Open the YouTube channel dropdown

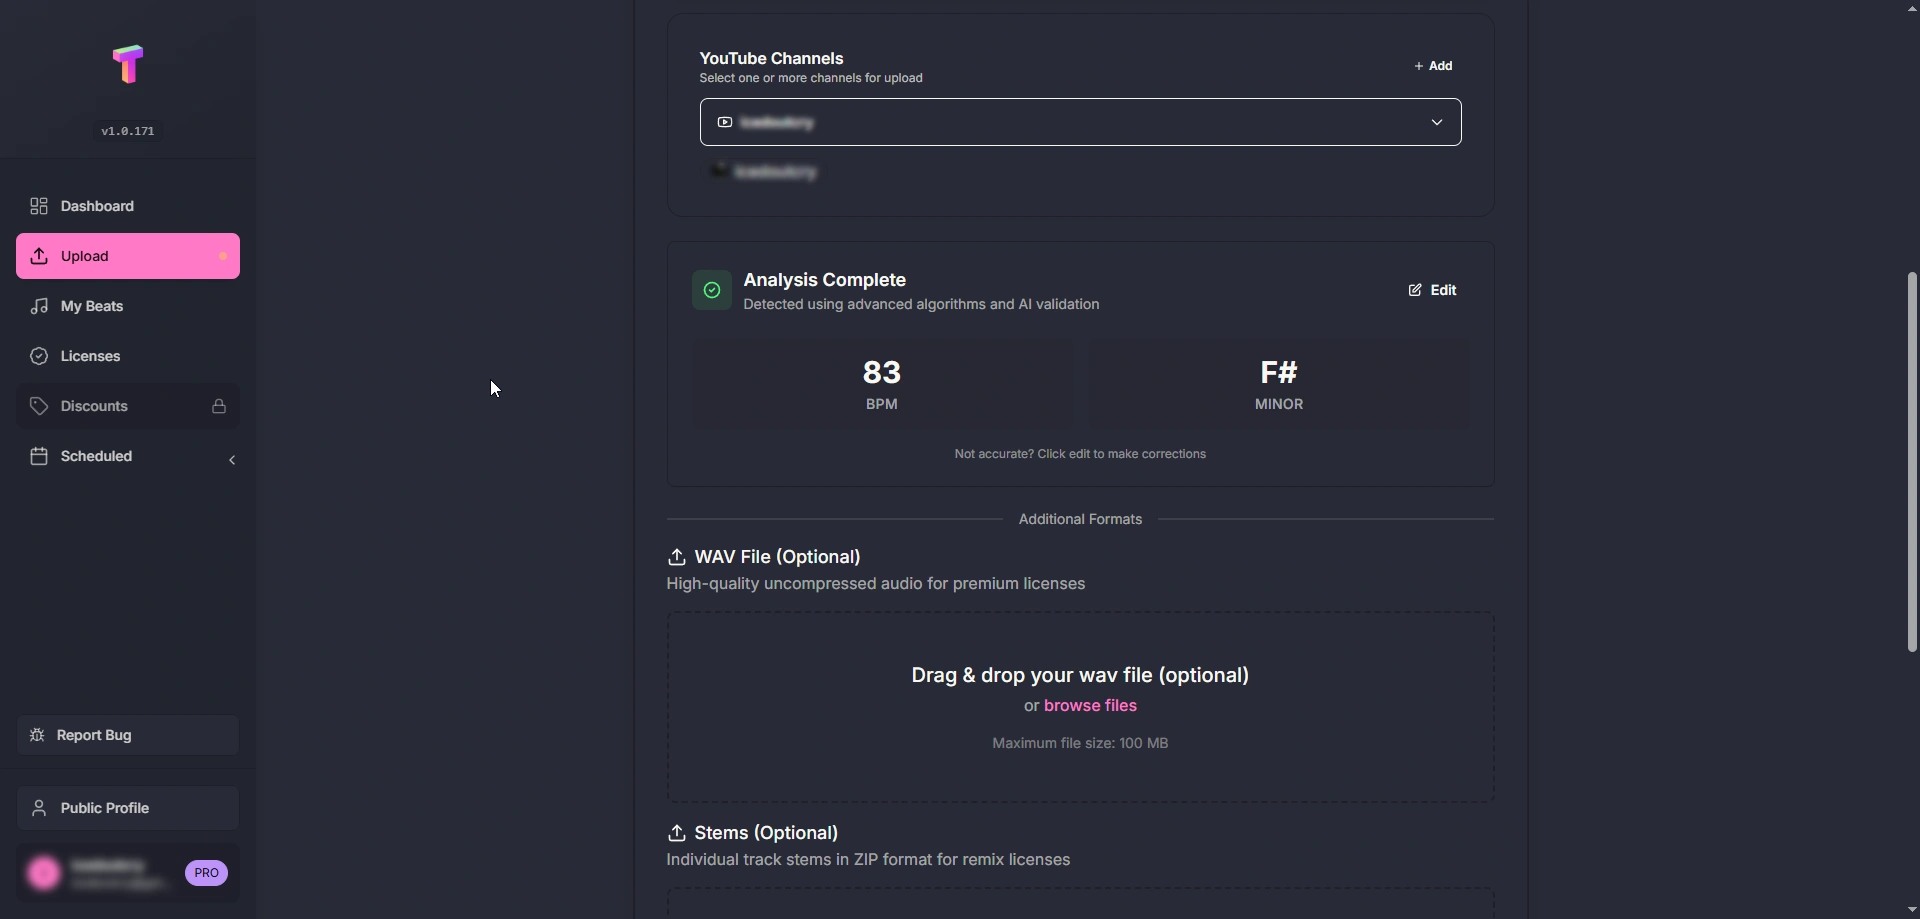pyautogui.click(x=1437, y=122)
